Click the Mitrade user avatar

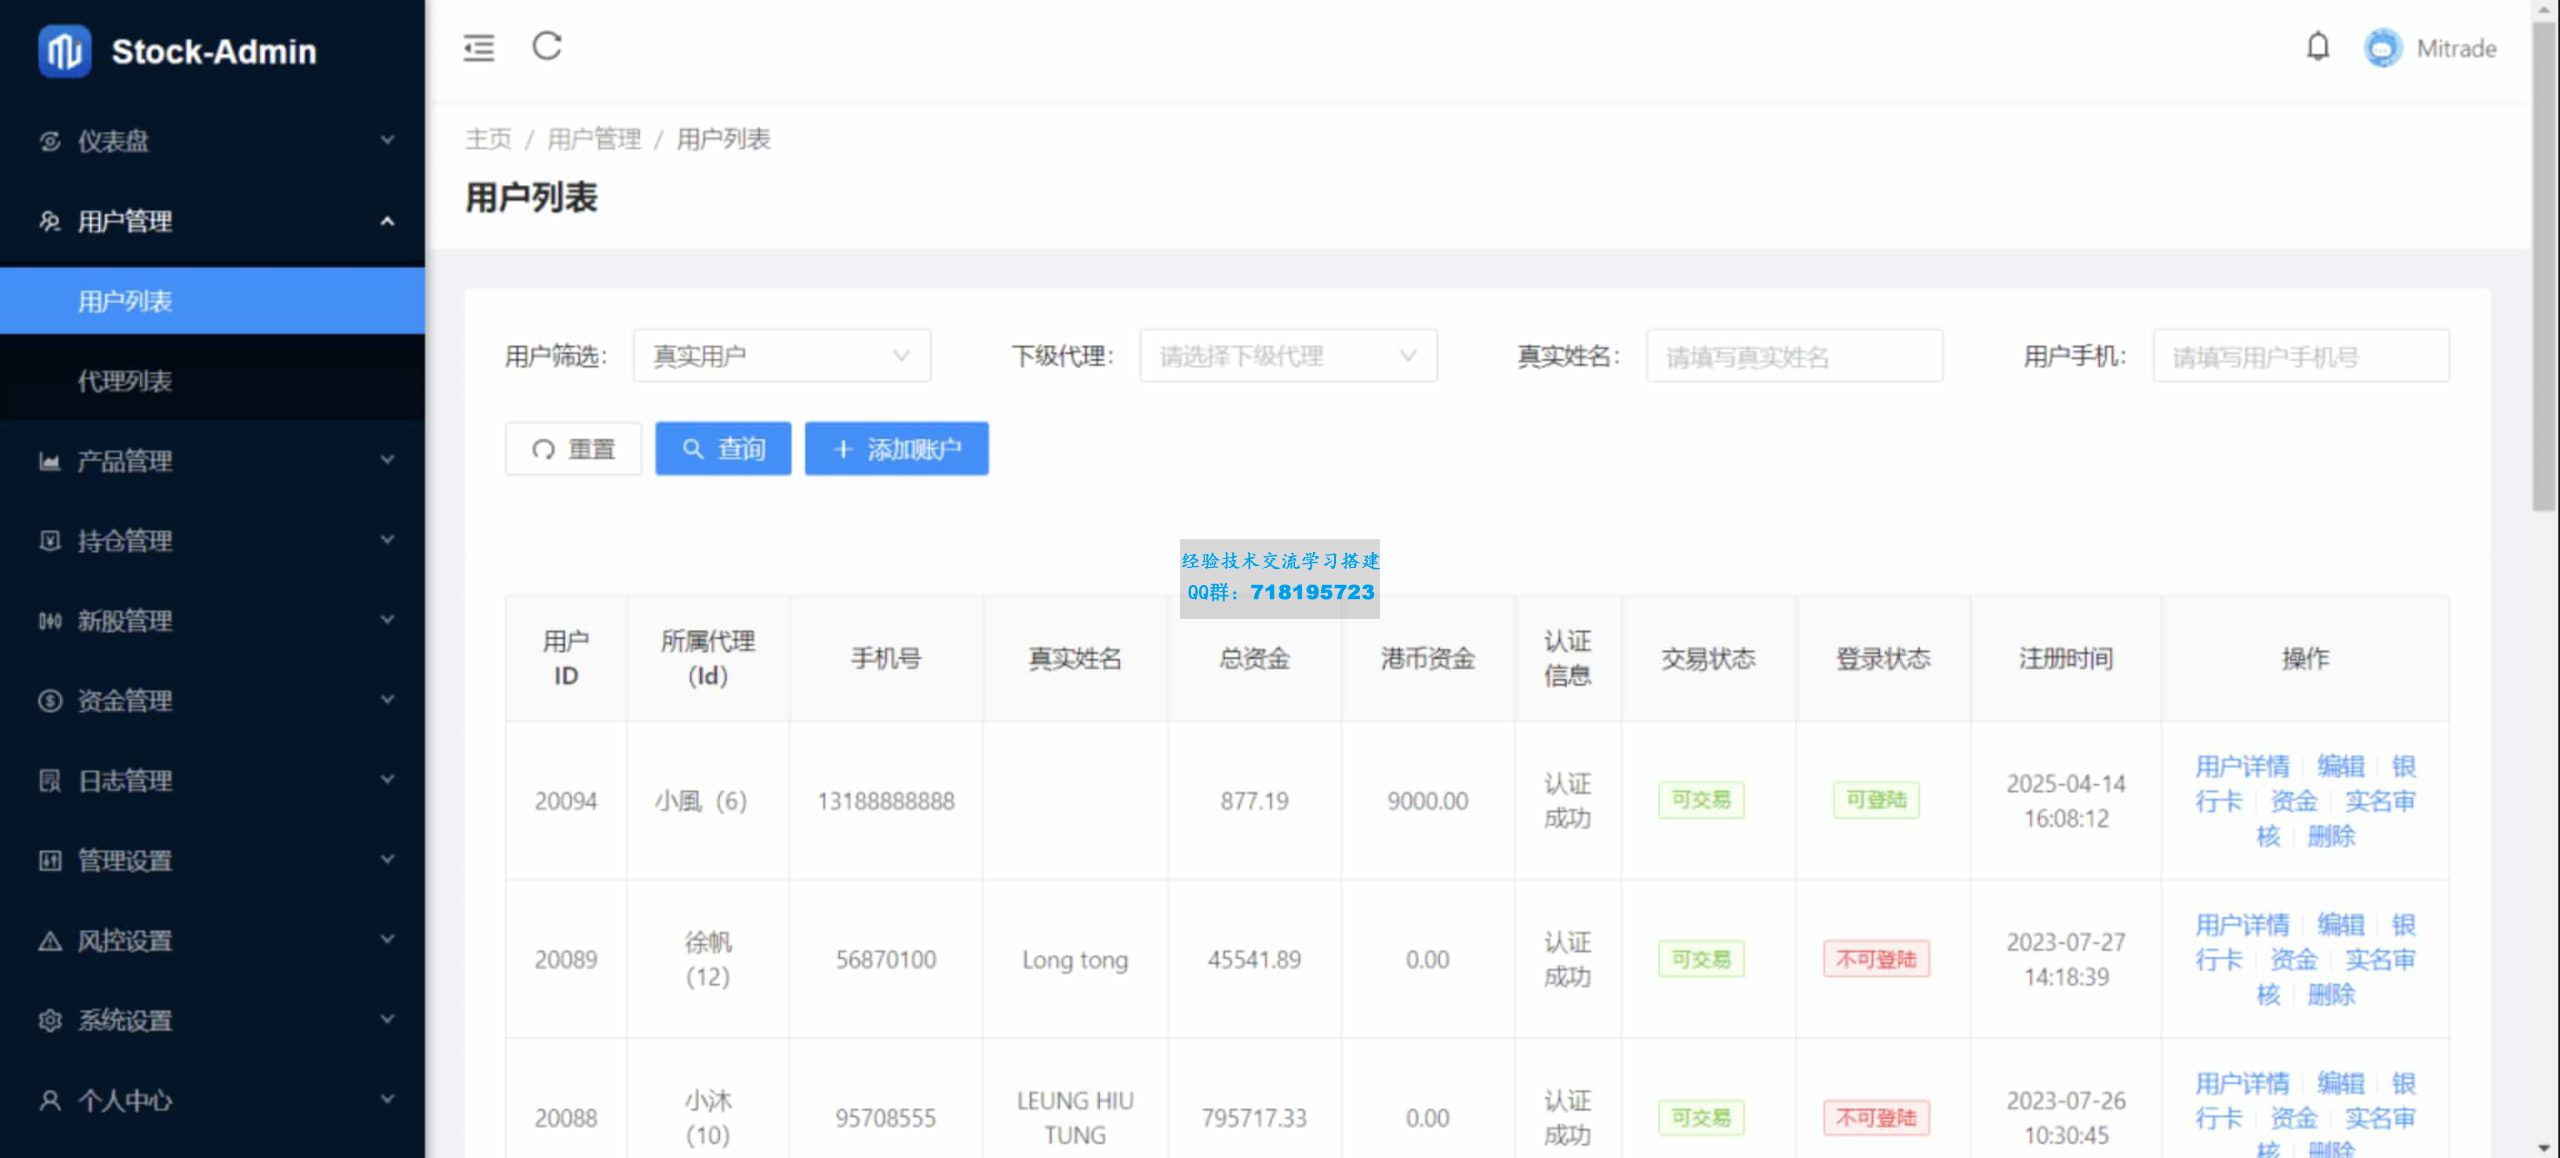point(2383,48)
